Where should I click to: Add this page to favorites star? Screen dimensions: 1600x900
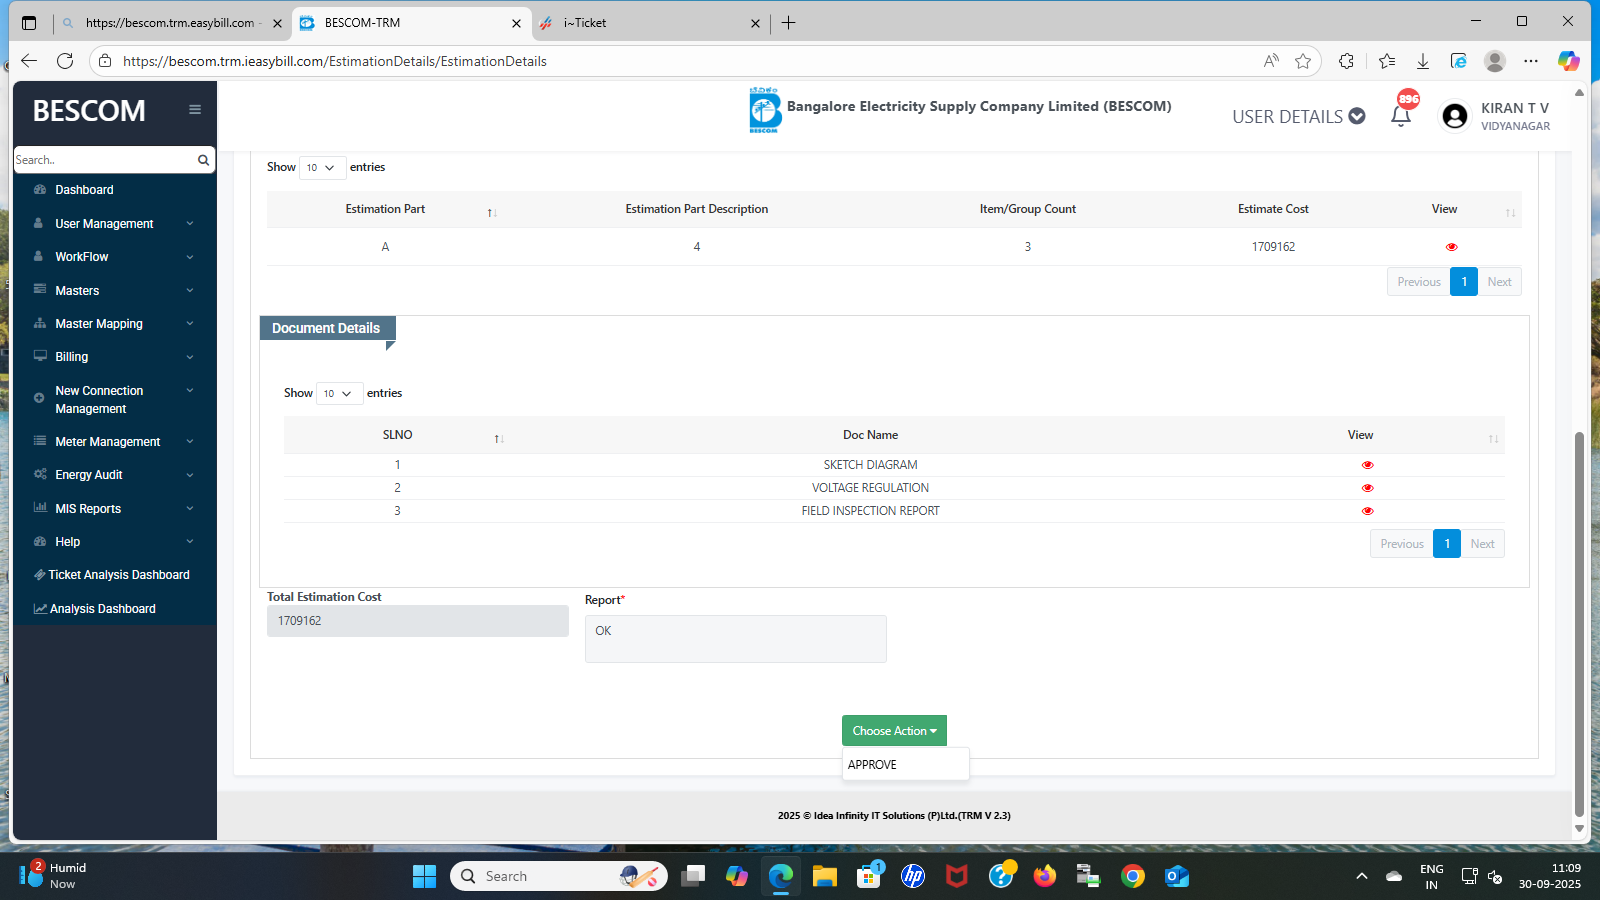point(1303,61)
